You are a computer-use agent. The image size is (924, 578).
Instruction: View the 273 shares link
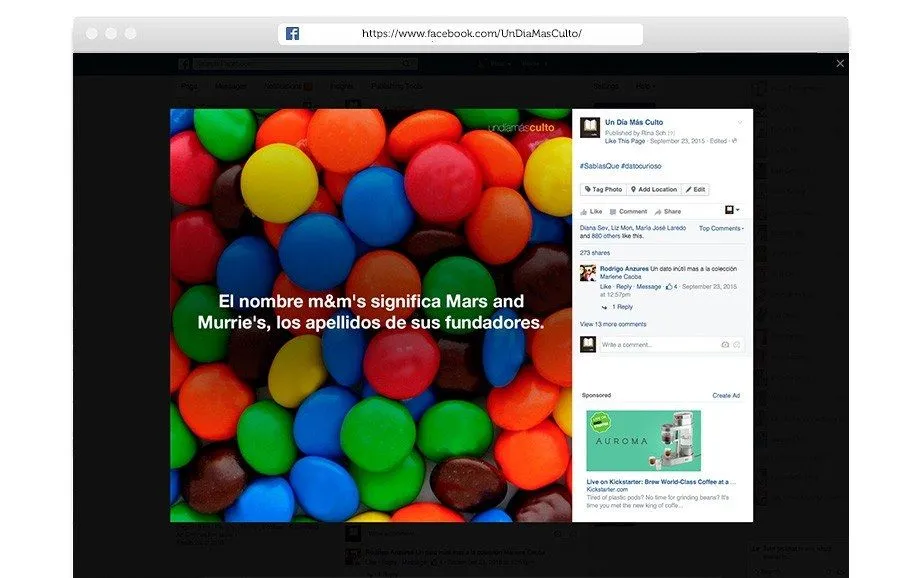pyautogui.click(x=595, y=253)
